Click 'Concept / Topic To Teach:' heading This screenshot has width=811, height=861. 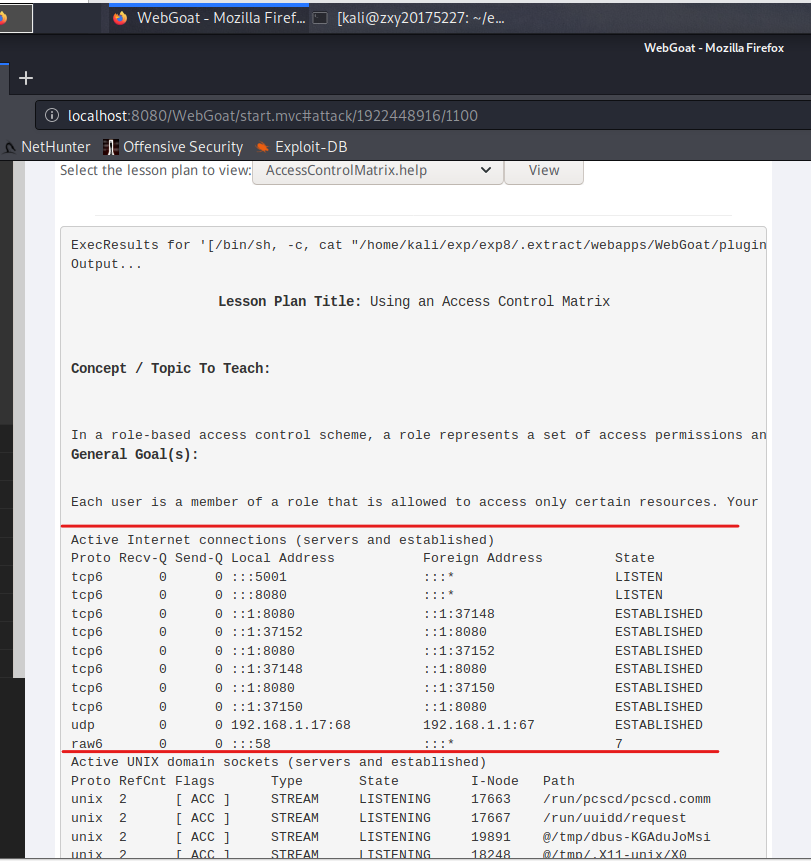(x=170, y=368)
